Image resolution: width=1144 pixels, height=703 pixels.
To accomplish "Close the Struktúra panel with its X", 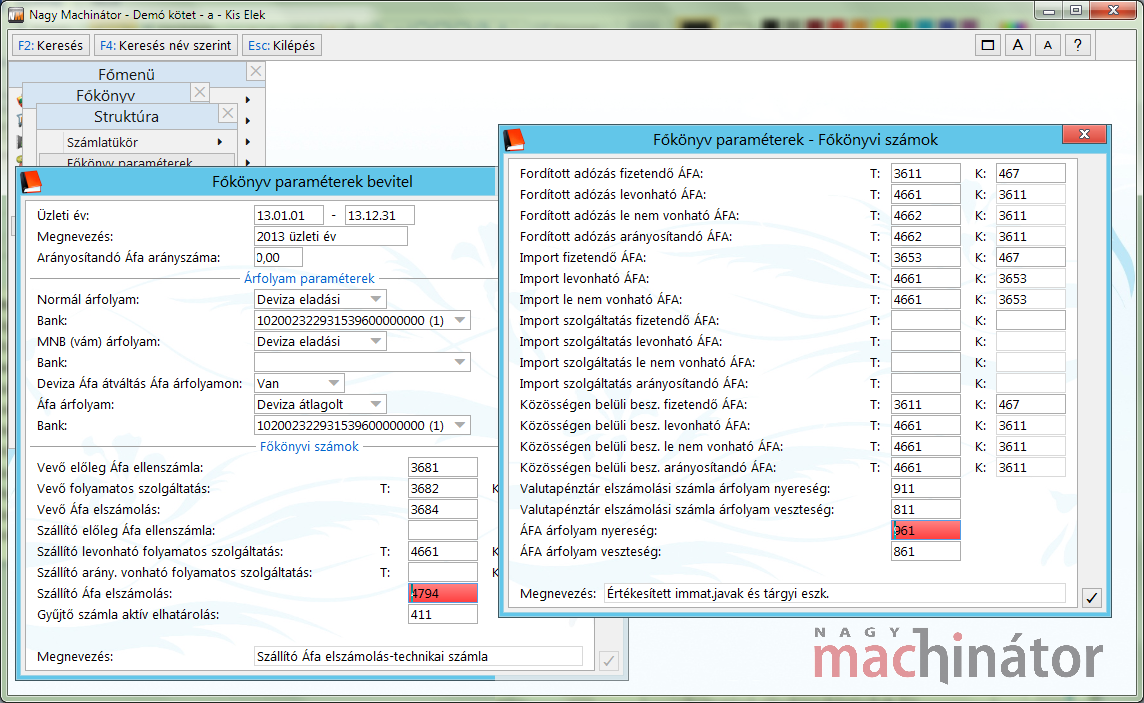I will [x=228, y=114].
